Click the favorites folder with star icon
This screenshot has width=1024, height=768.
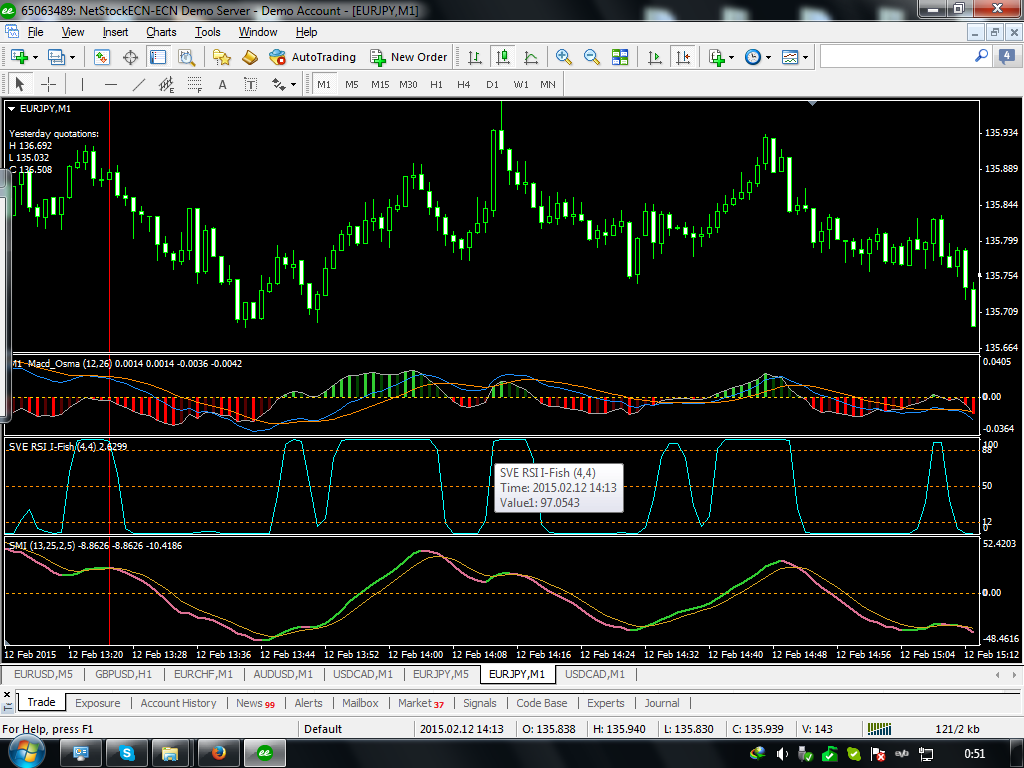[222, 57]
